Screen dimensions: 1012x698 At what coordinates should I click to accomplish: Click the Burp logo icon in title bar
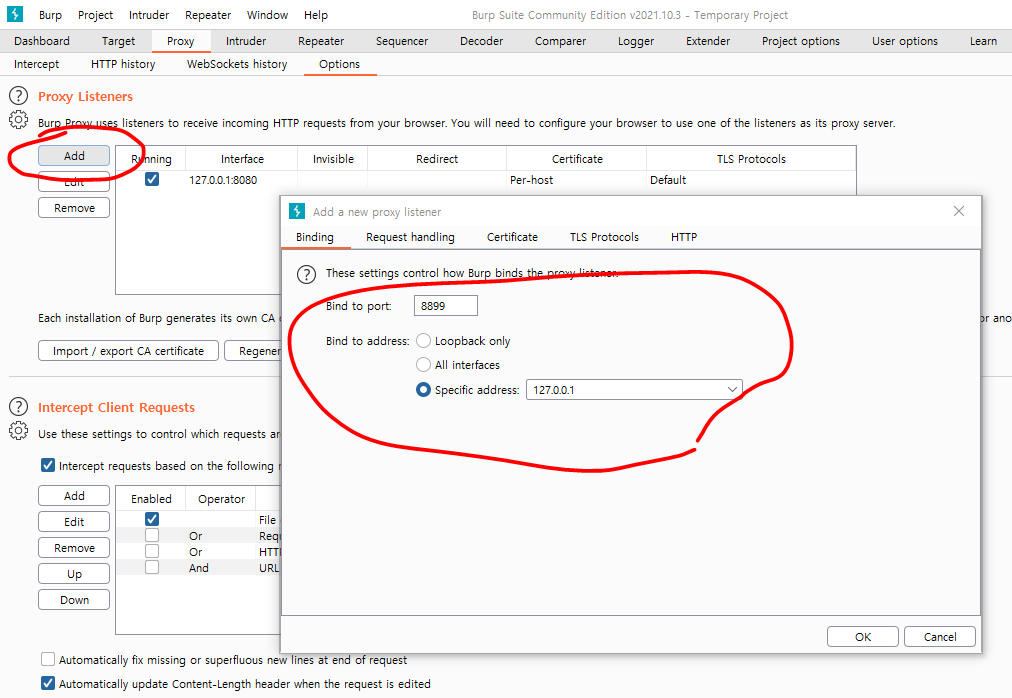[x=15, y=14]
